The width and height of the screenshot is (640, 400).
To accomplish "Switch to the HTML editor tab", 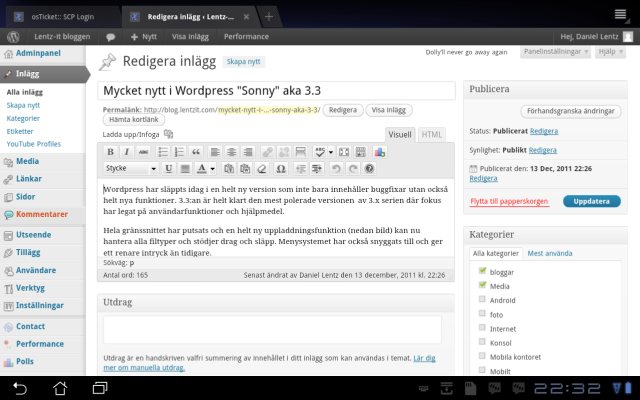I will [432, 134].
